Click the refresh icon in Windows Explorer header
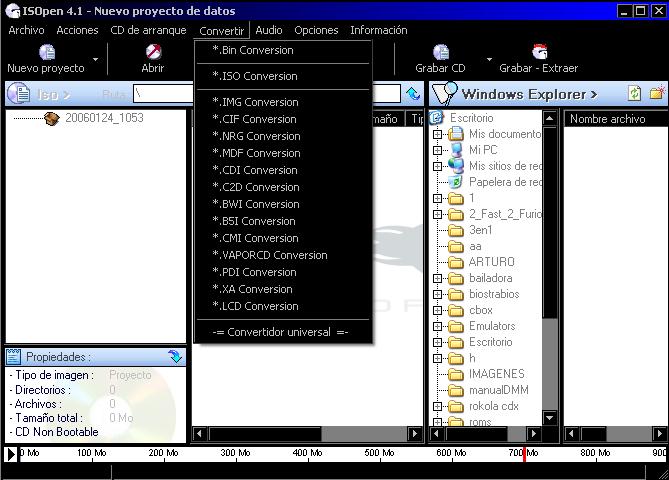The image size is (669, 480). tap(634, 93)
